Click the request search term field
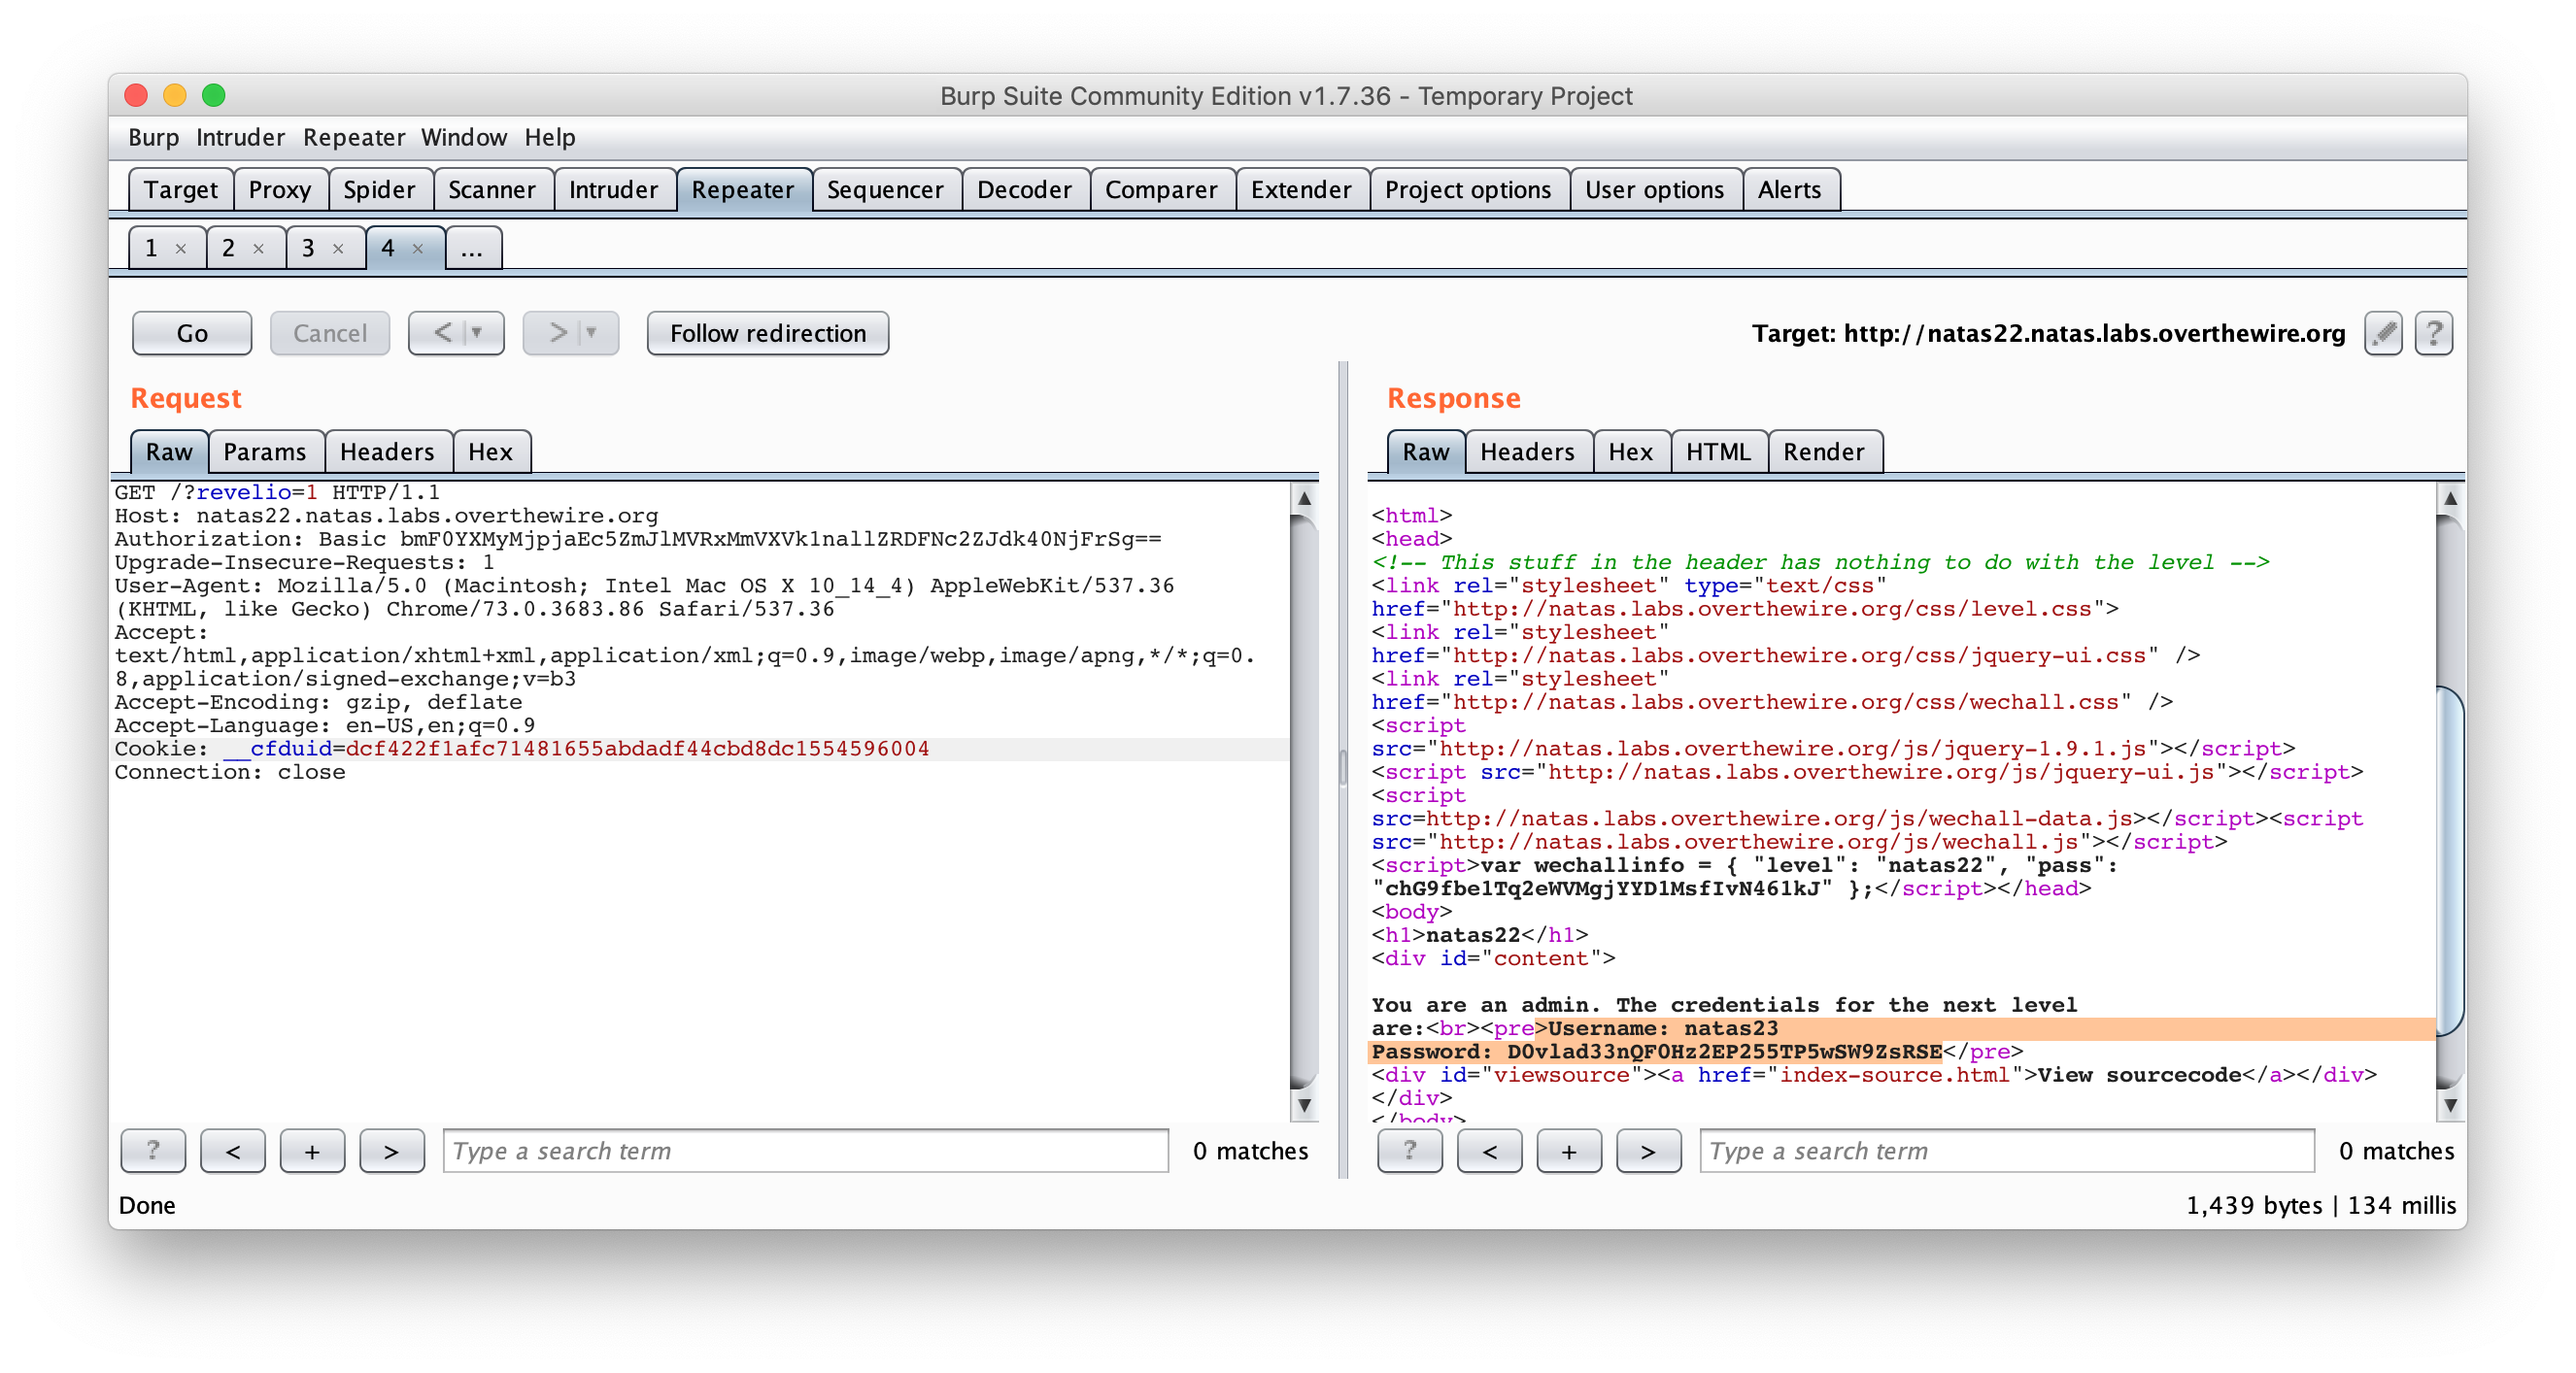Viewport: 2576px width, 1373px height. click(805, 1151)
